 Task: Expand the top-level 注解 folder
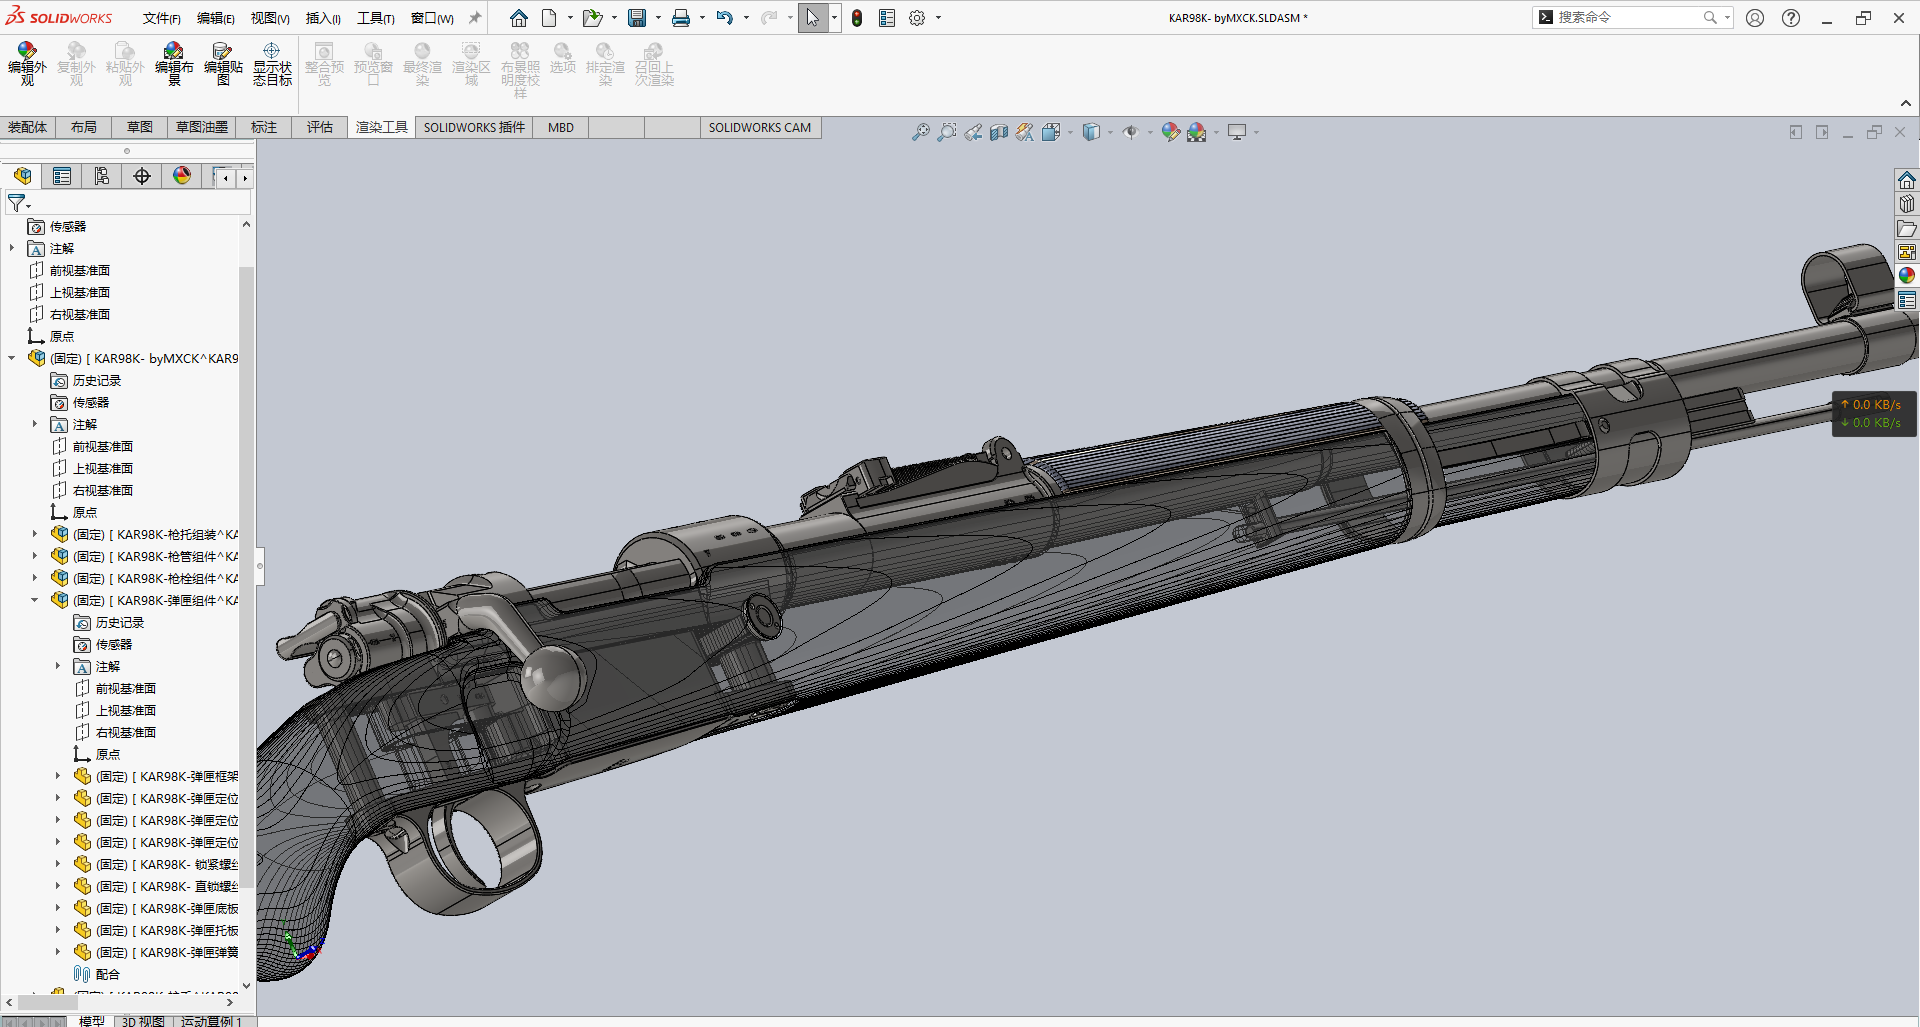point(12,249)
